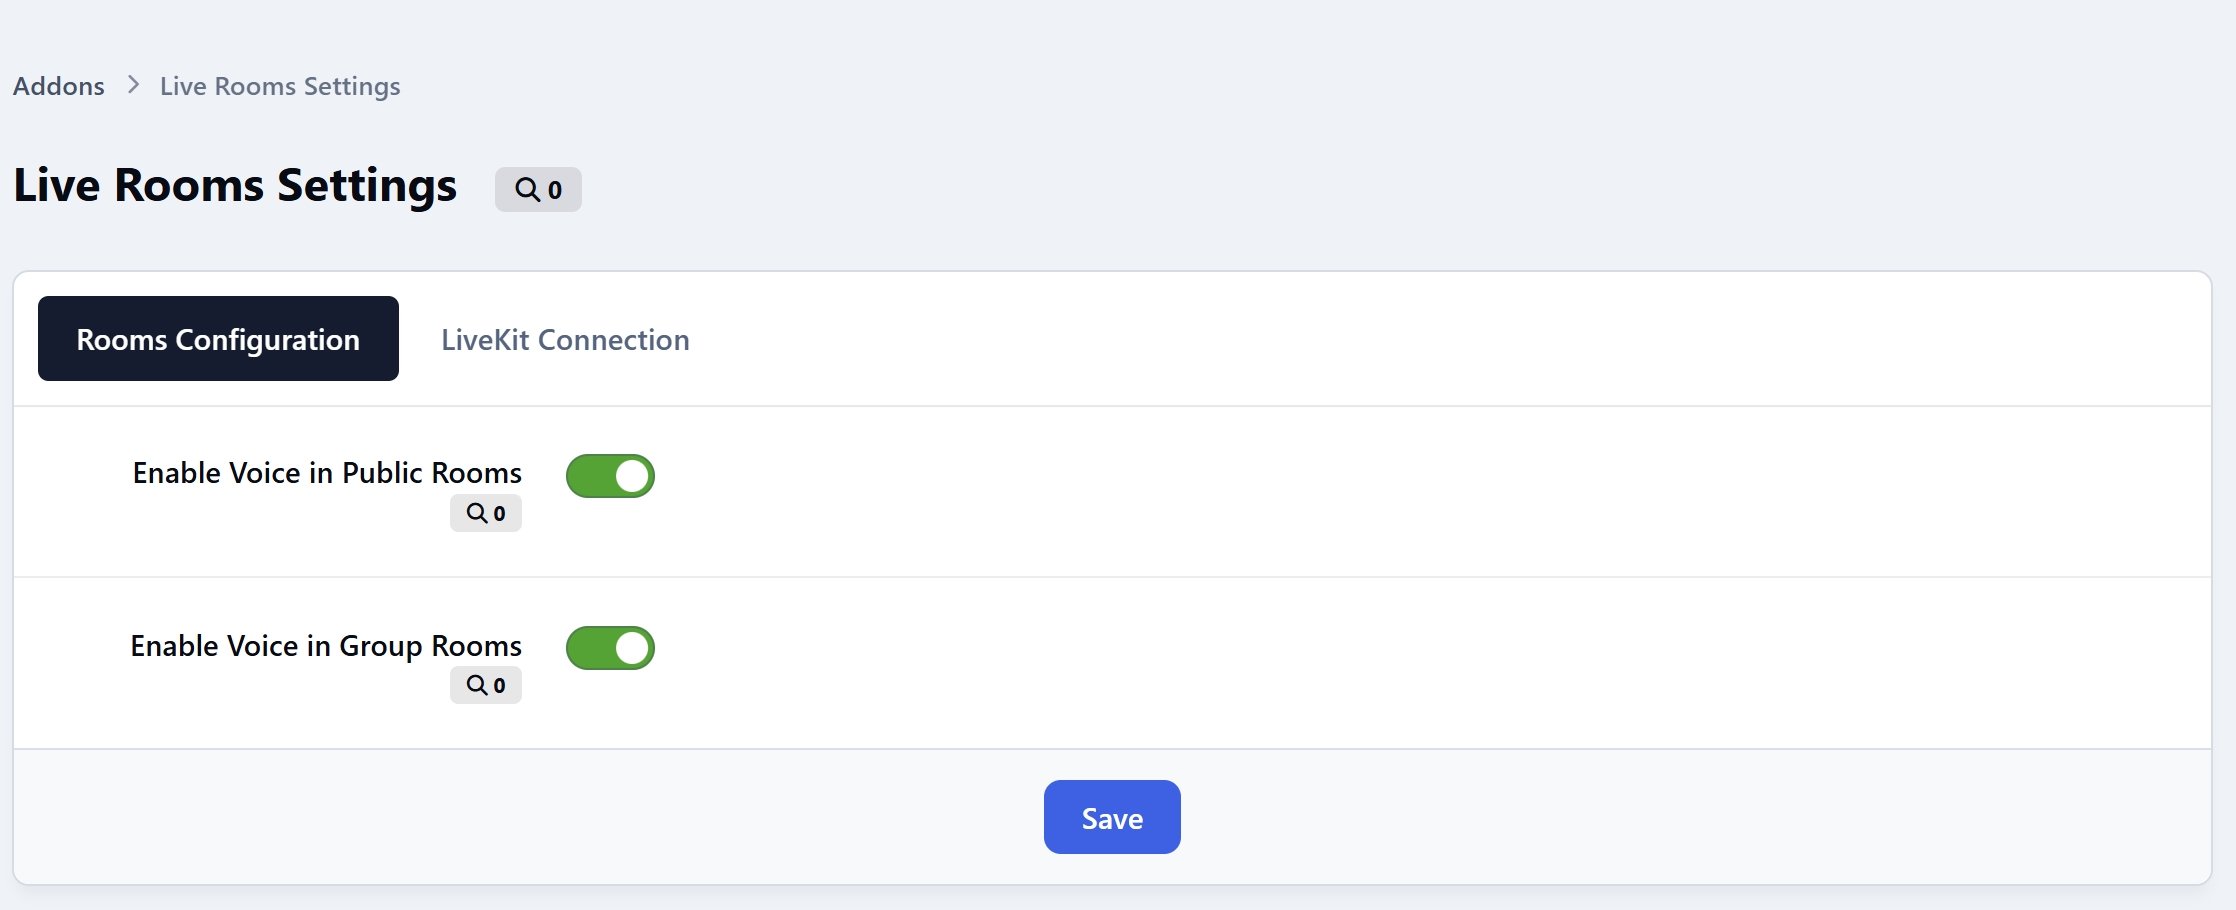Click the Live Rooms Settings page heading

click(x=235, y=186)
